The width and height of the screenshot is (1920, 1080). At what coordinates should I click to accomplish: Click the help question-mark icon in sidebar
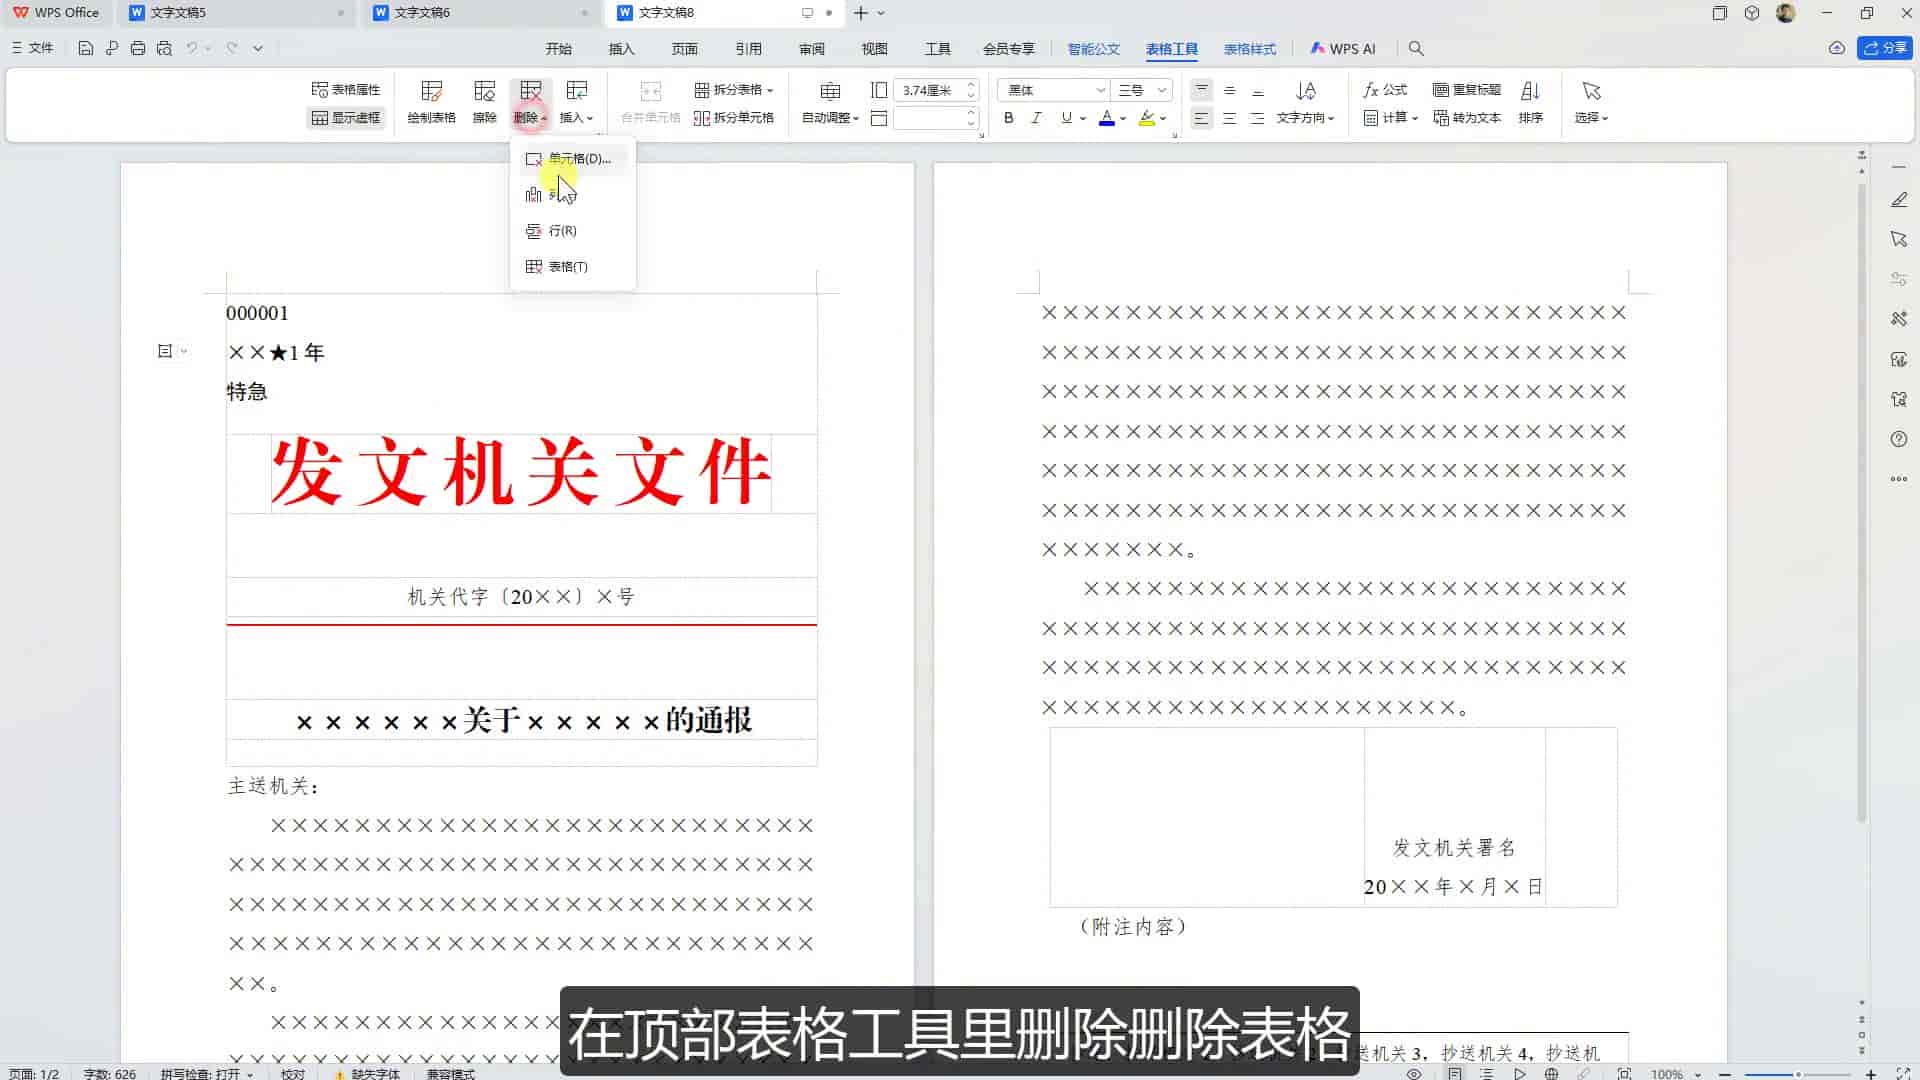1899,439
